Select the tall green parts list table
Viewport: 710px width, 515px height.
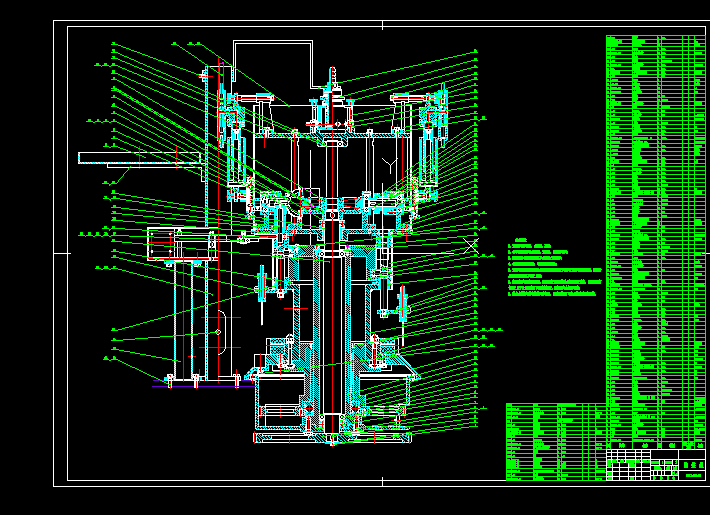[x=656, y=242]
